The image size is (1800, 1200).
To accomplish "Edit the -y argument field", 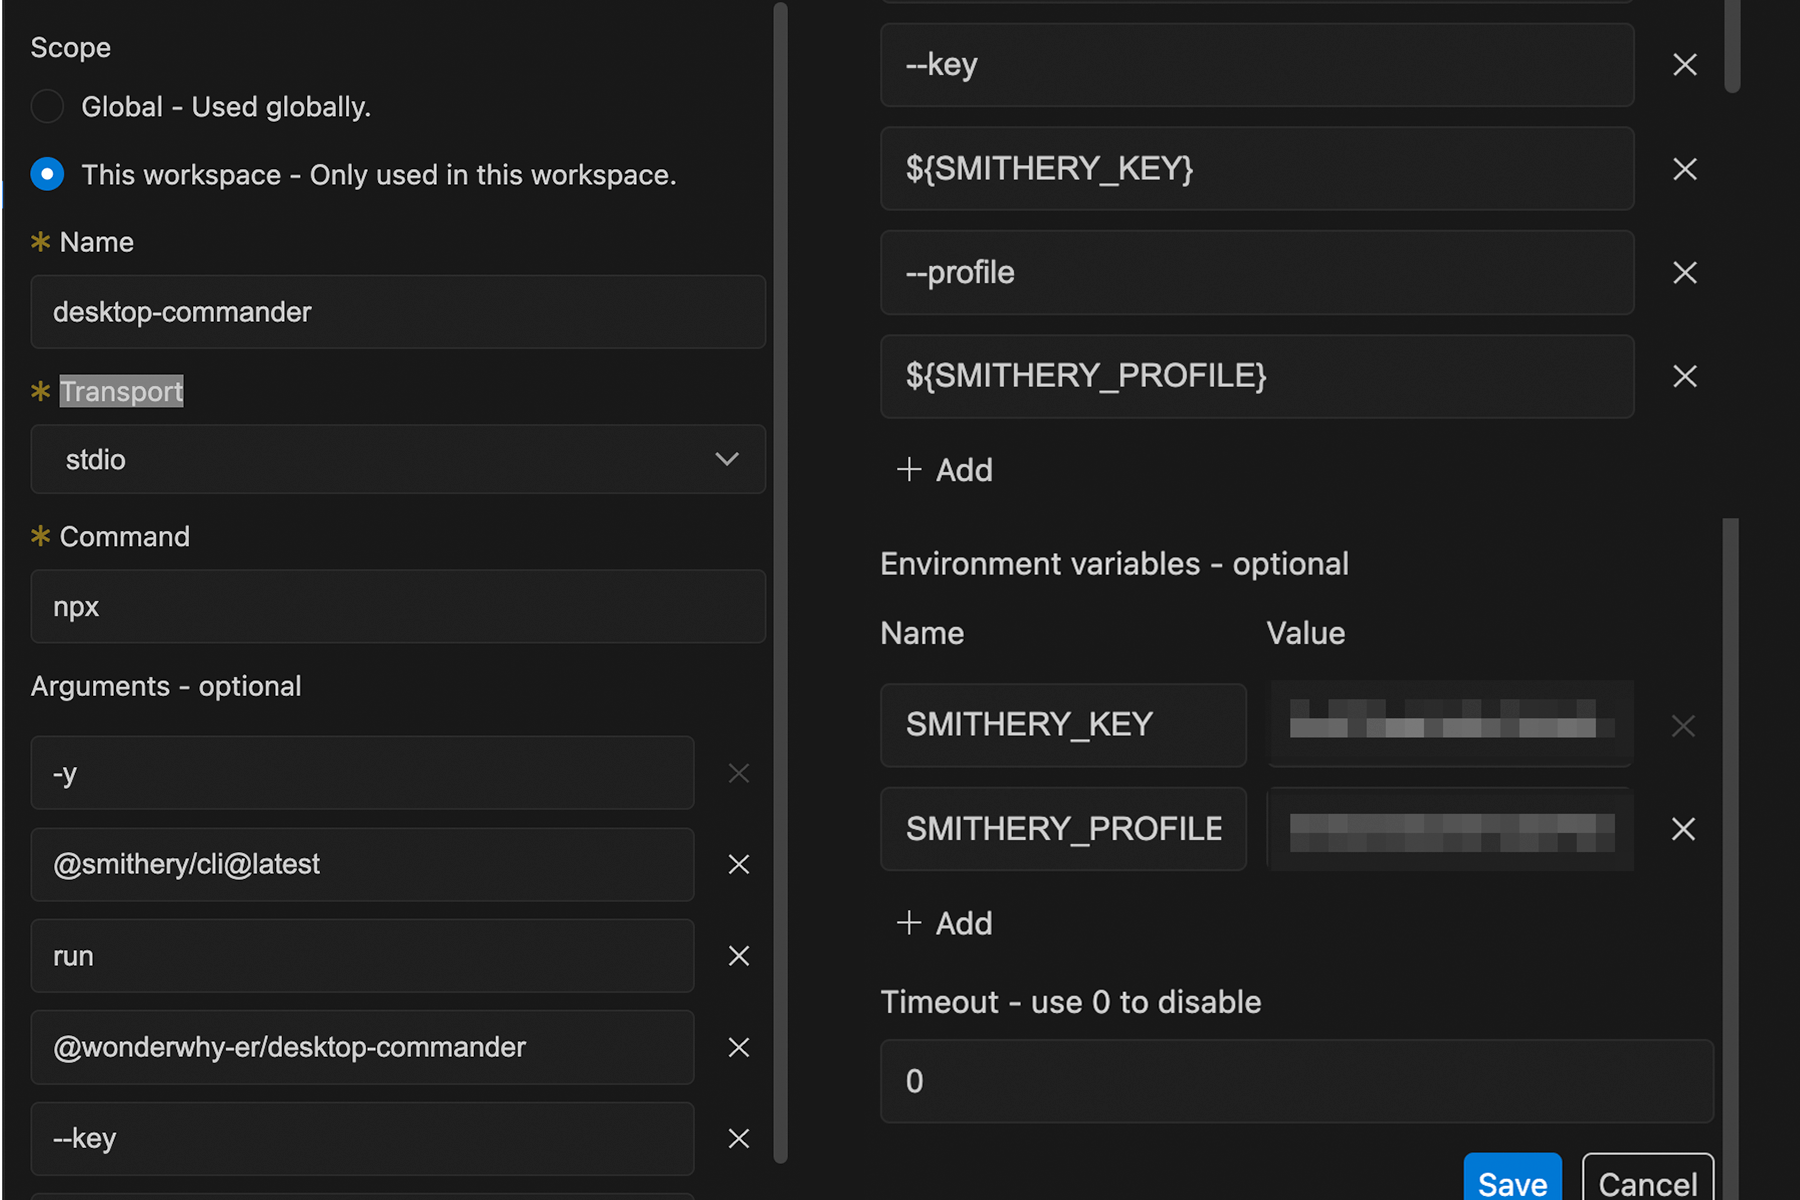I will 362,773.
